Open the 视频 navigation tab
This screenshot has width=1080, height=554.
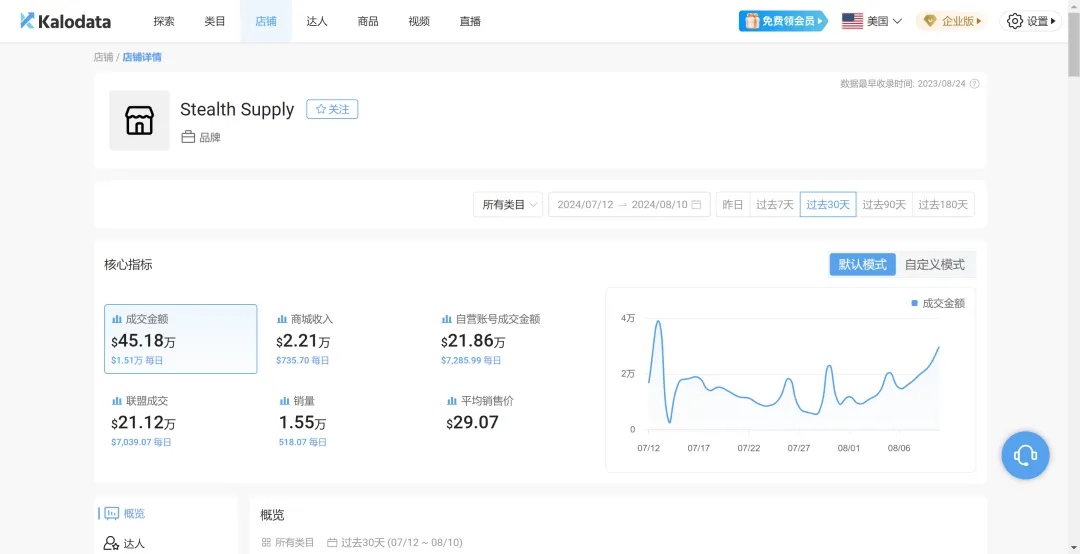tap(419, 21)
